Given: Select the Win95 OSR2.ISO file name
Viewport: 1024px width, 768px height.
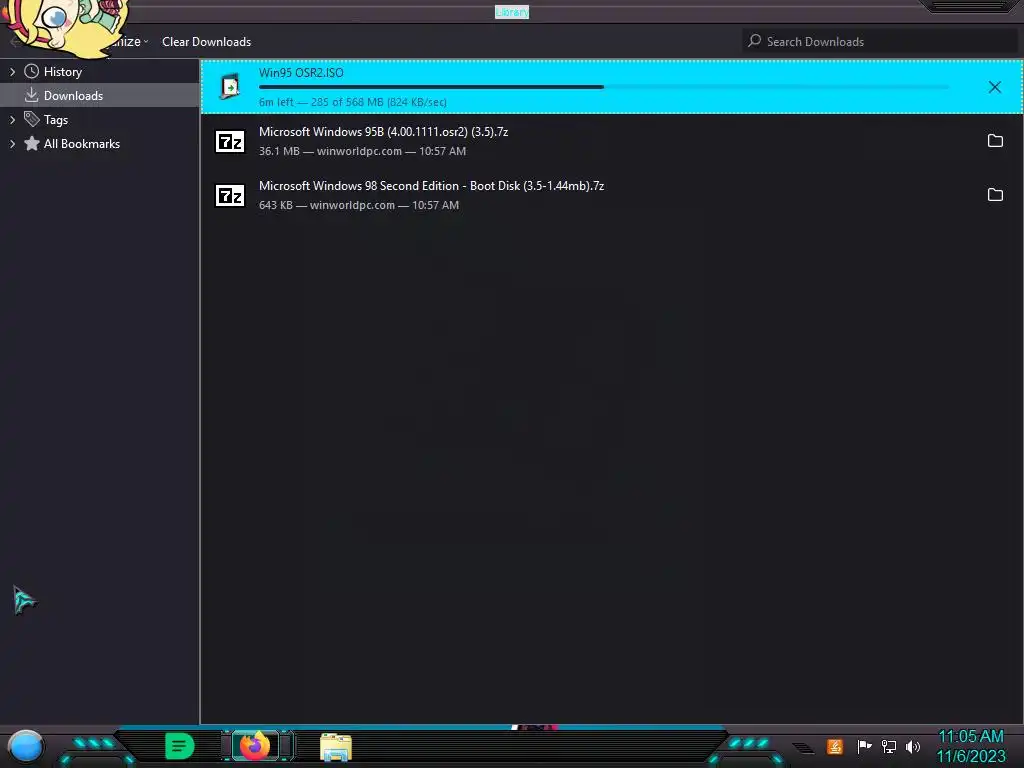Looking at the screenshot, I should click(x=301, y=72).
